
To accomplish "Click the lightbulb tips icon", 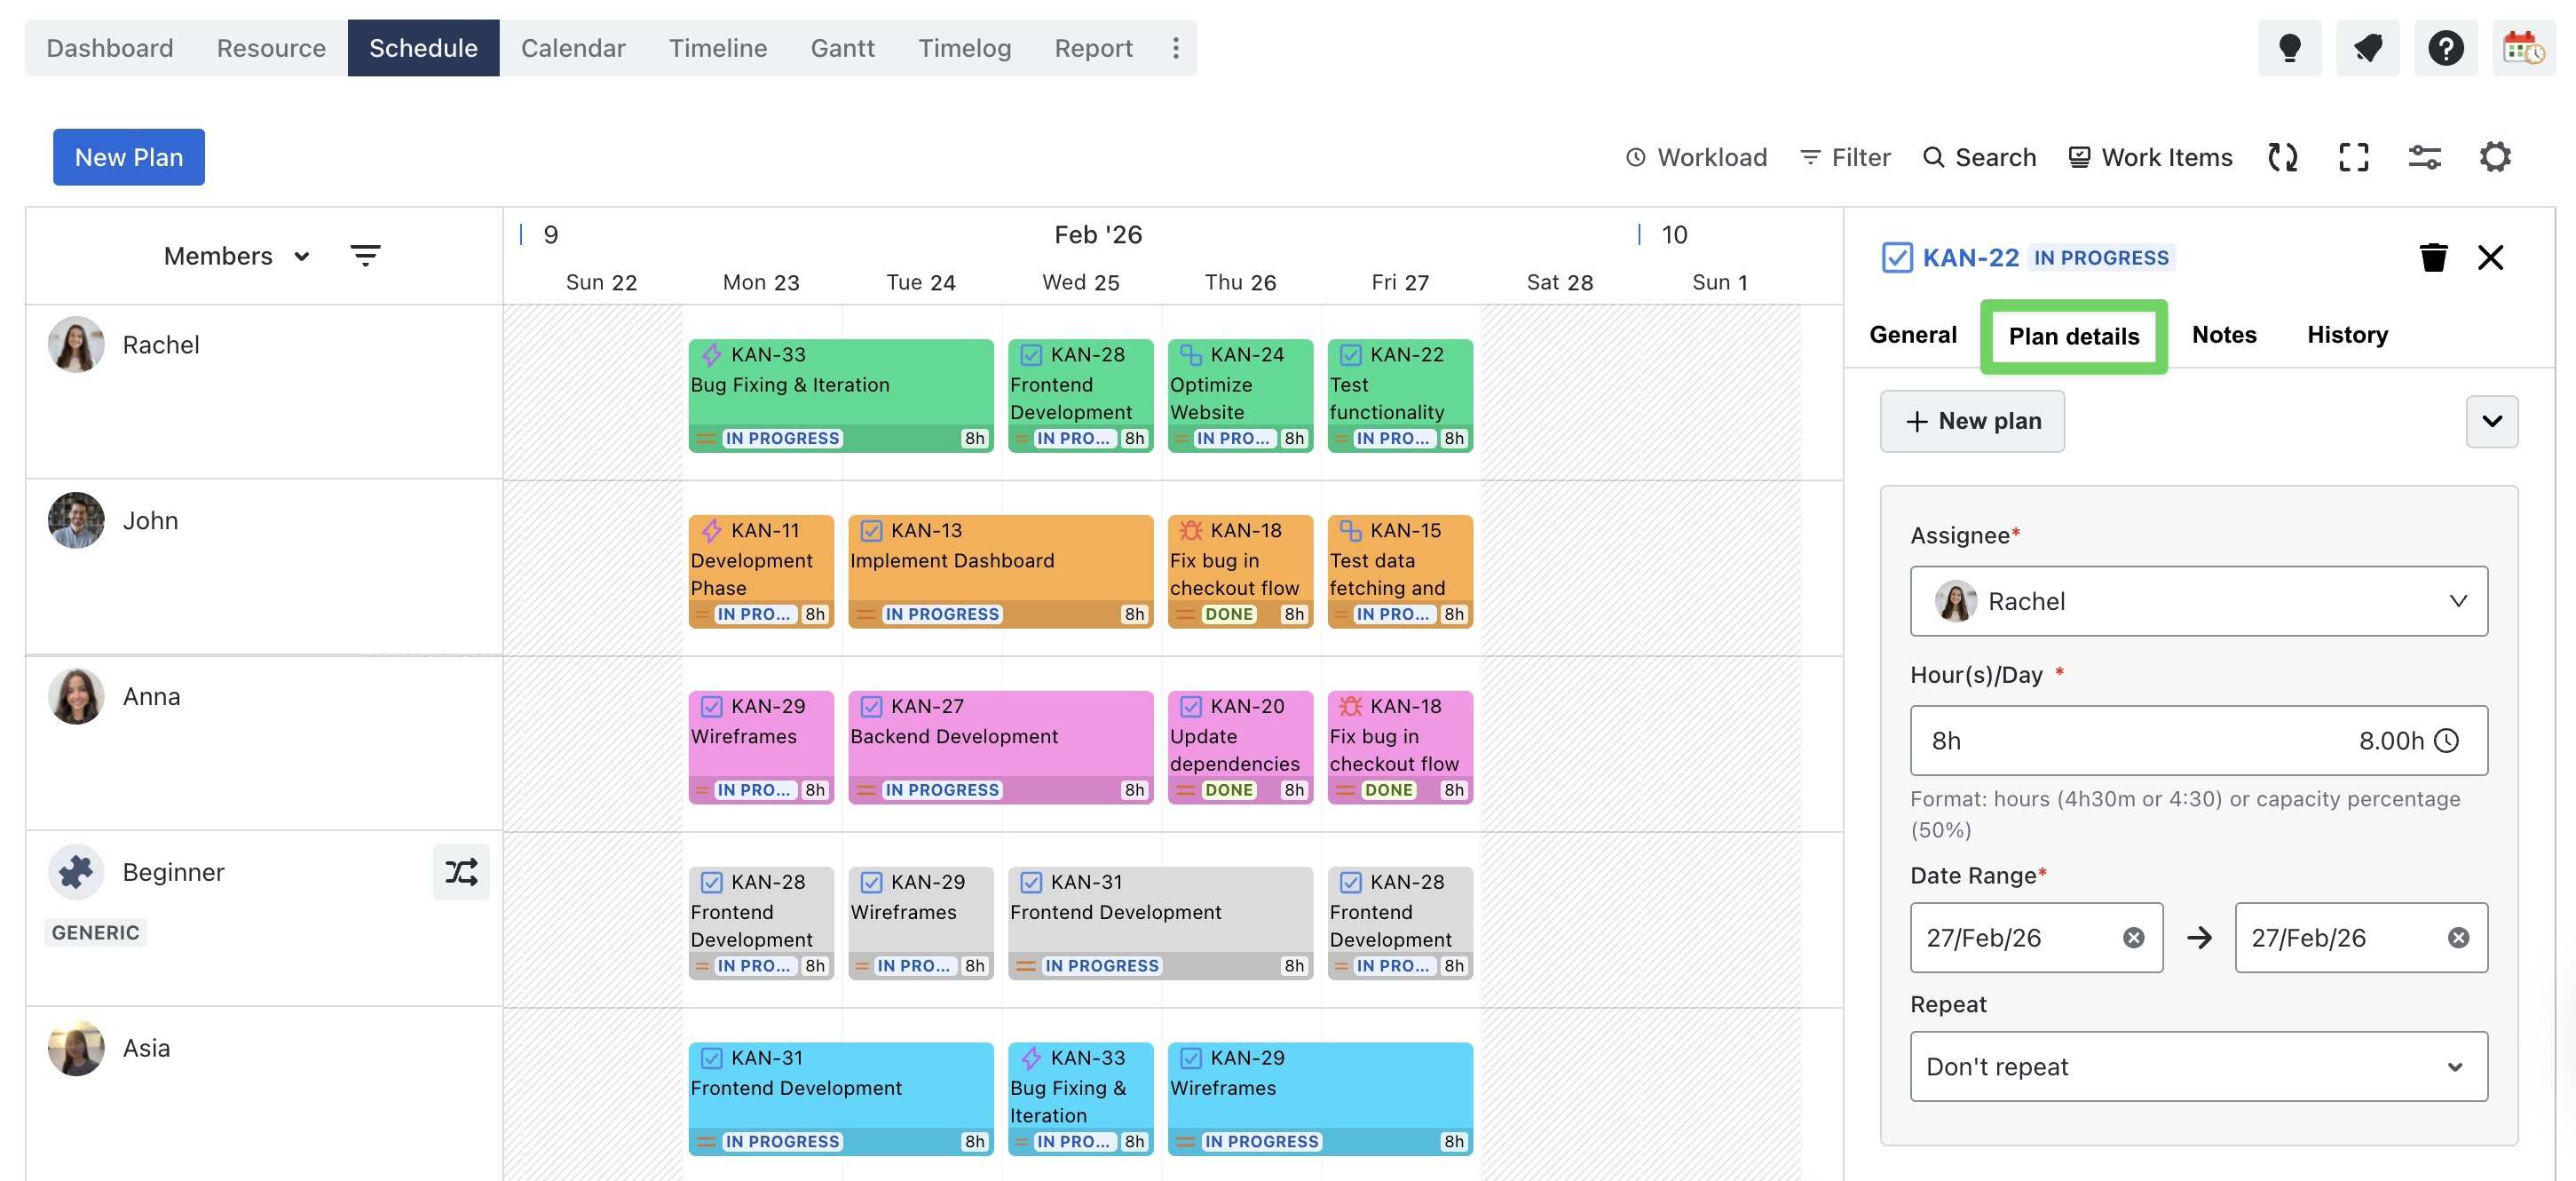I will 2288,47.
